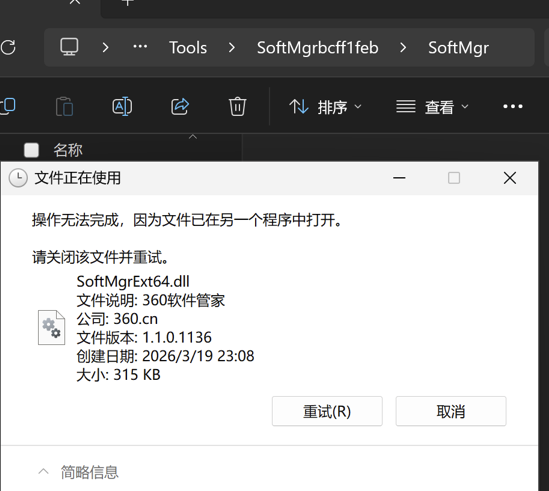Click the Rename toolbar icon
Image resolution: width=549 pixels, height=491 pixels.
pos(122,106)
